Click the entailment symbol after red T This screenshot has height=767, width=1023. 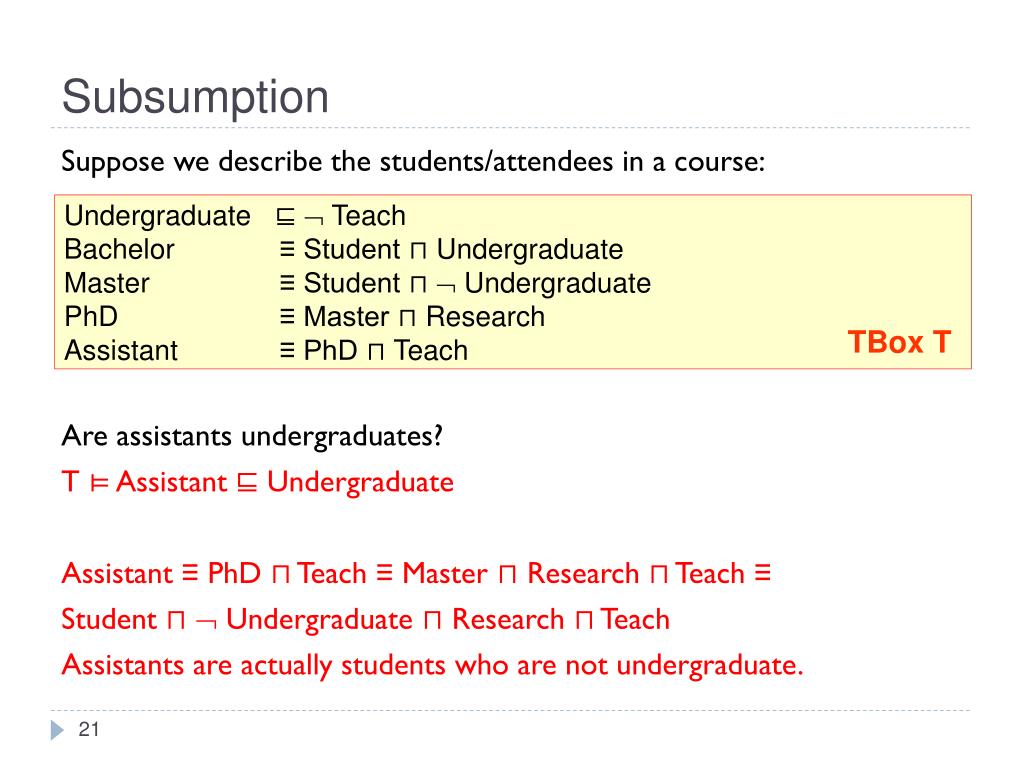coord(99,483)
